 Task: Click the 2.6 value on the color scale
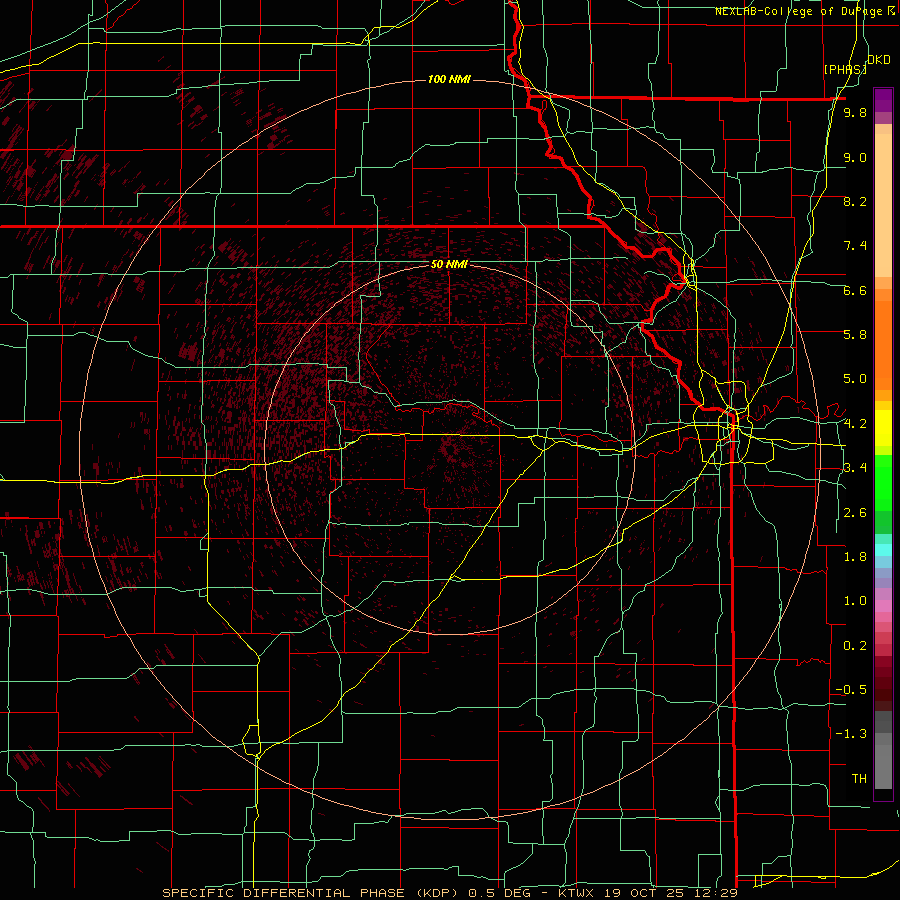click(x=855, y=513)
